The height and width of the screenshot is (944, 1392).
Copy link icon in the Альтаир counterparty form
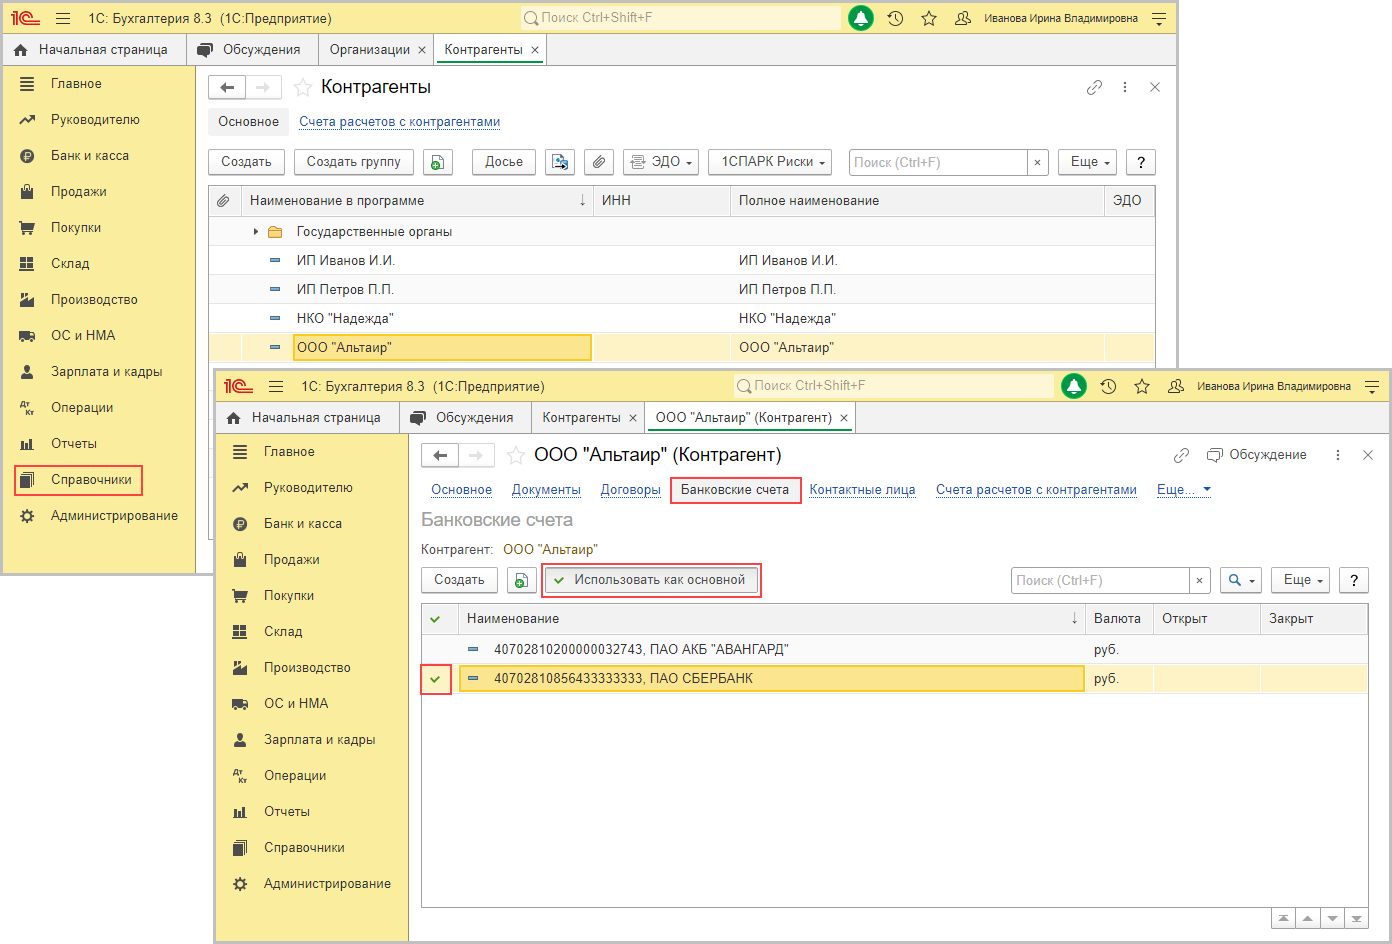(1181, 455)
